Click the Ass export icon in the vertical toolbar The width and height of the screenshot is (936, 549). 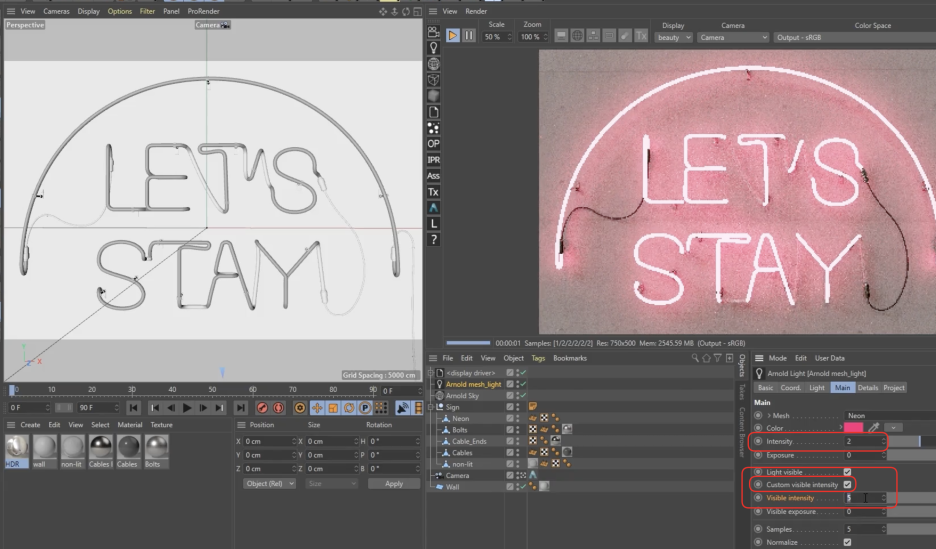coord(433,176)
